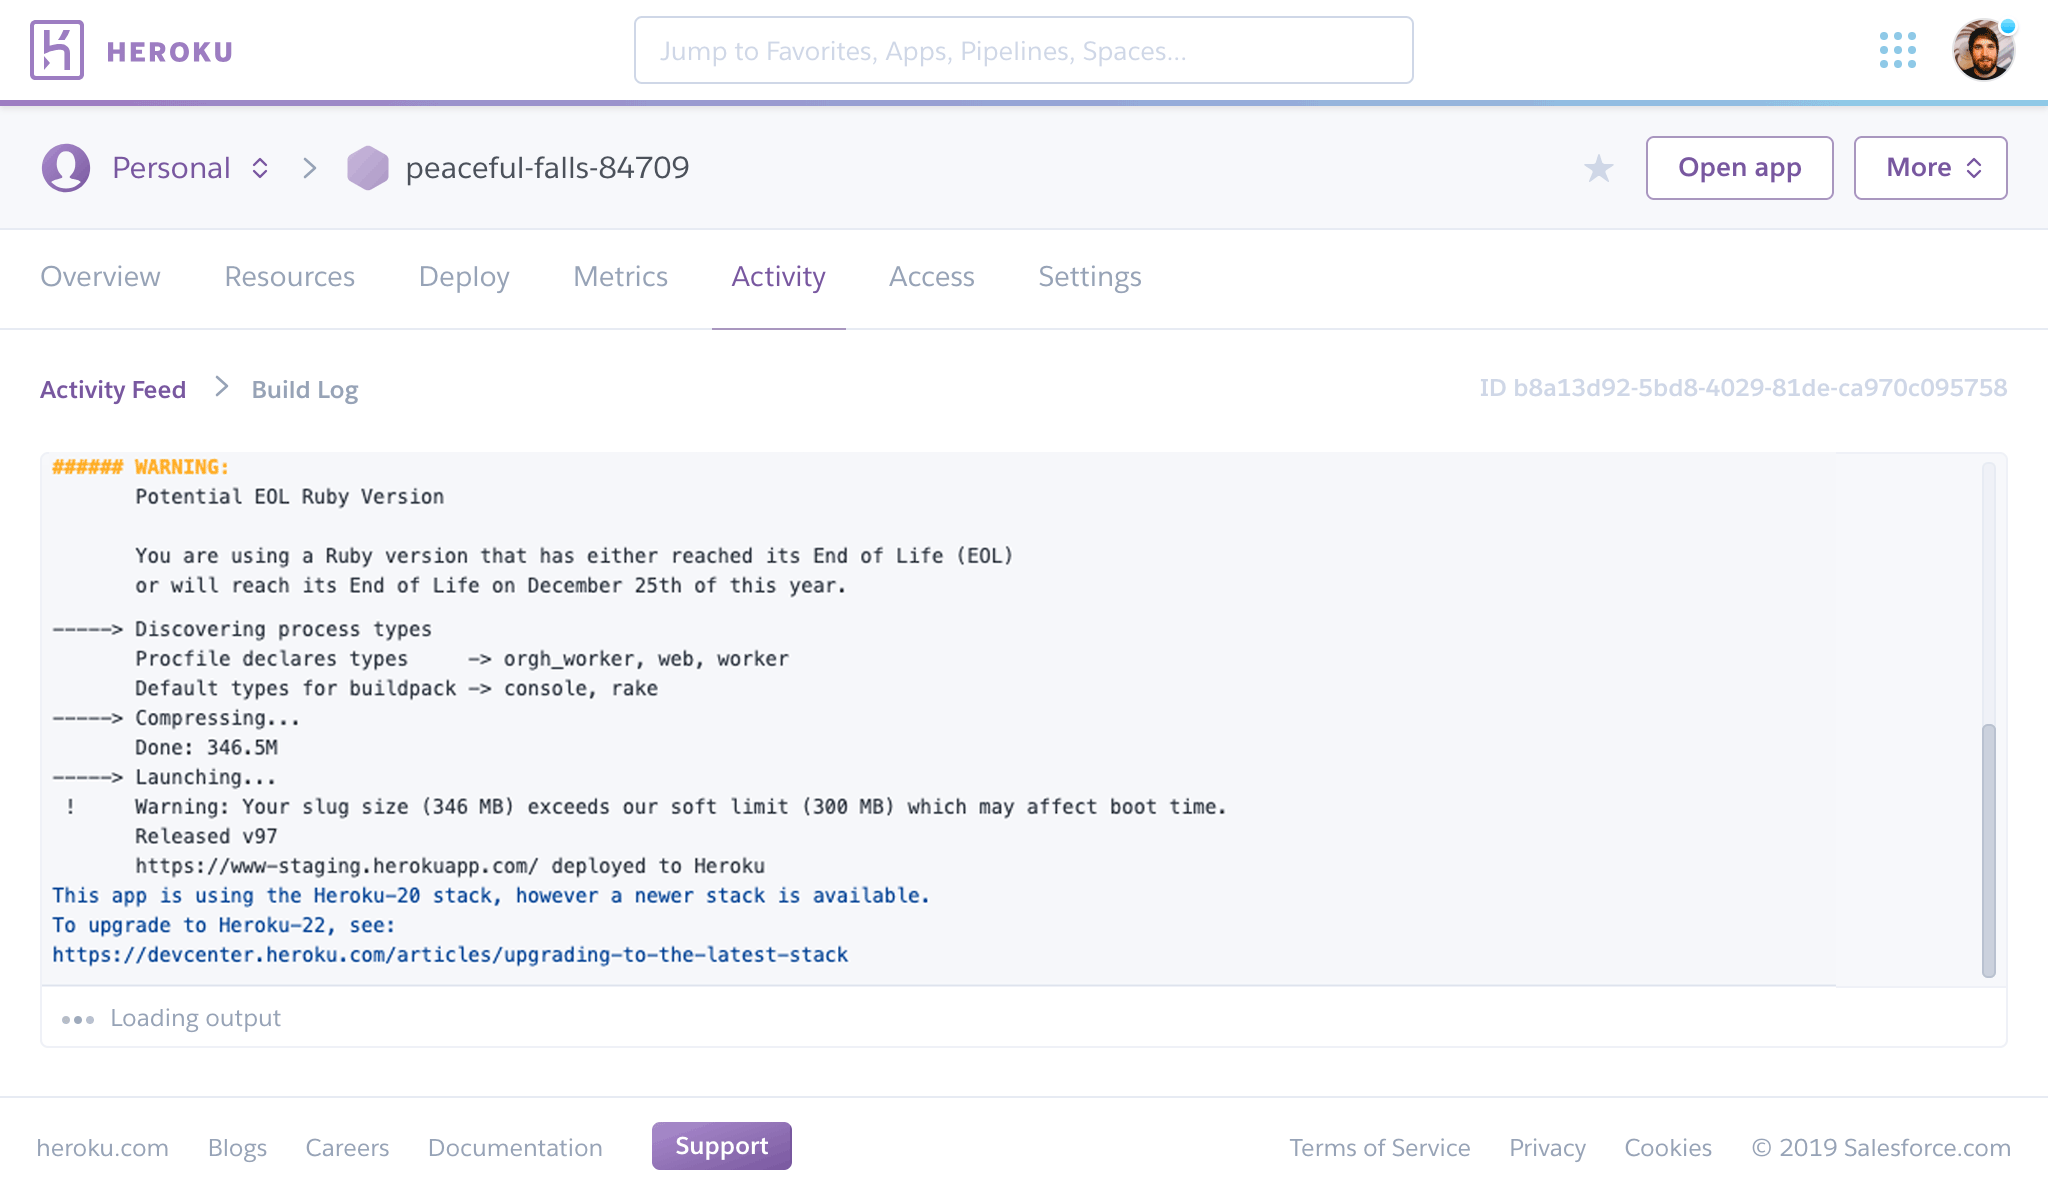
Task: Open the heroku.com footer link
Action: pos(102,1148)
